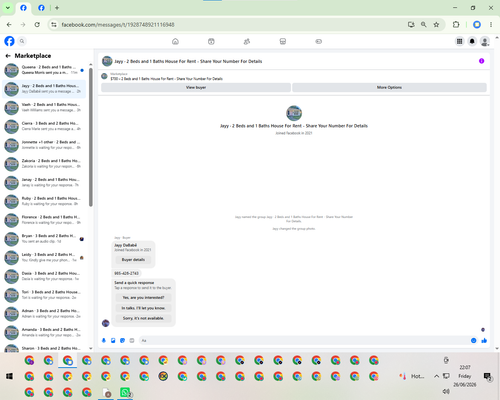The image size is (500, 400).
Task: Open the Amanda conversation
Action: 44,332
